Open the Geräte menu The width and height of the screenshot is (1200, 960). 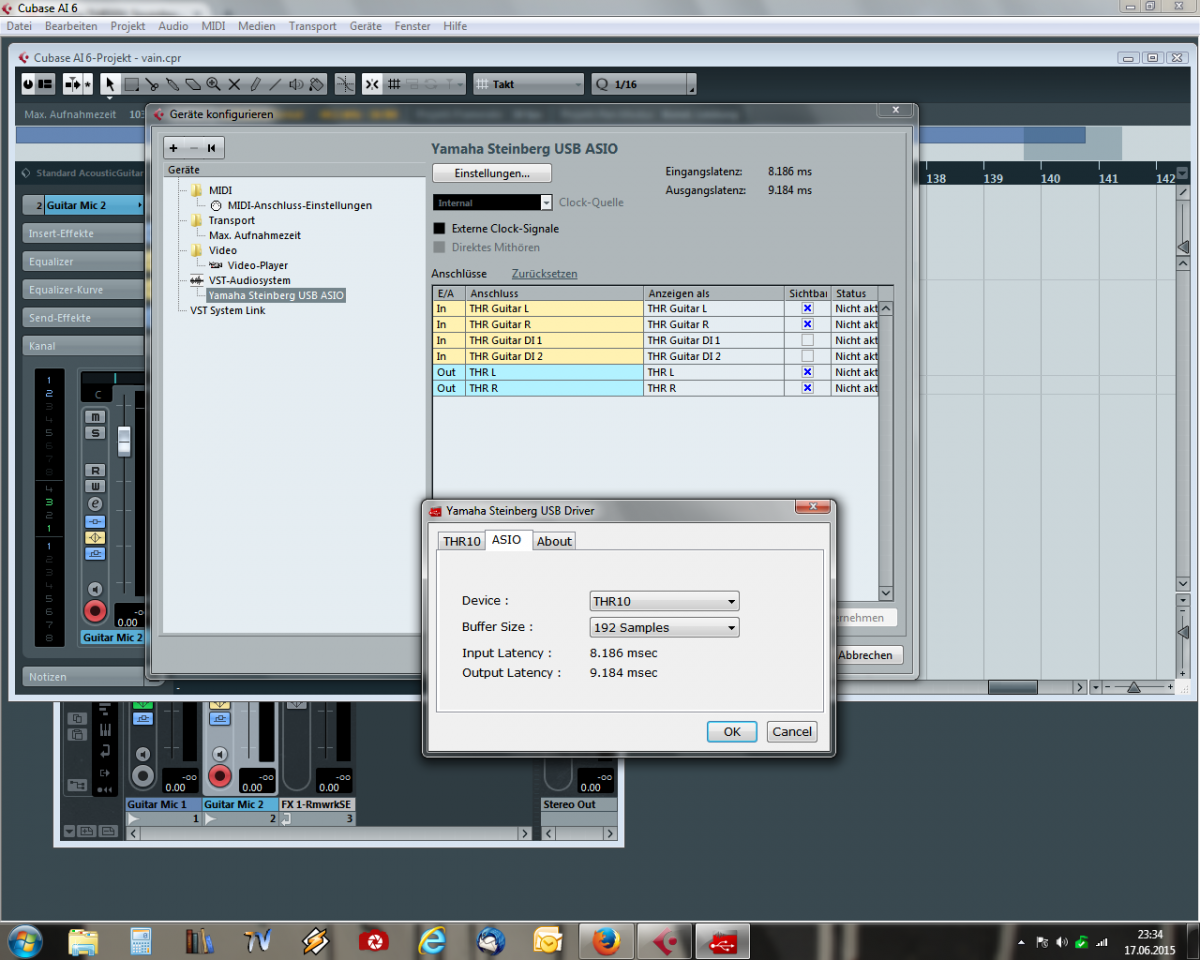coord(366,26)
